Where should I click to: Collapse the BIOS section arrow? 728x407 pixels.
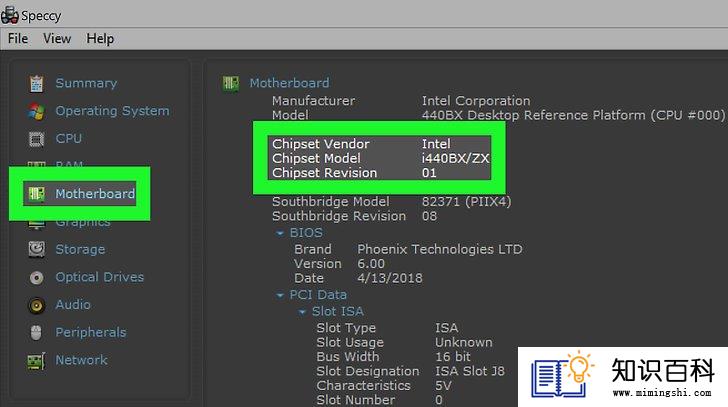[280, 233]
